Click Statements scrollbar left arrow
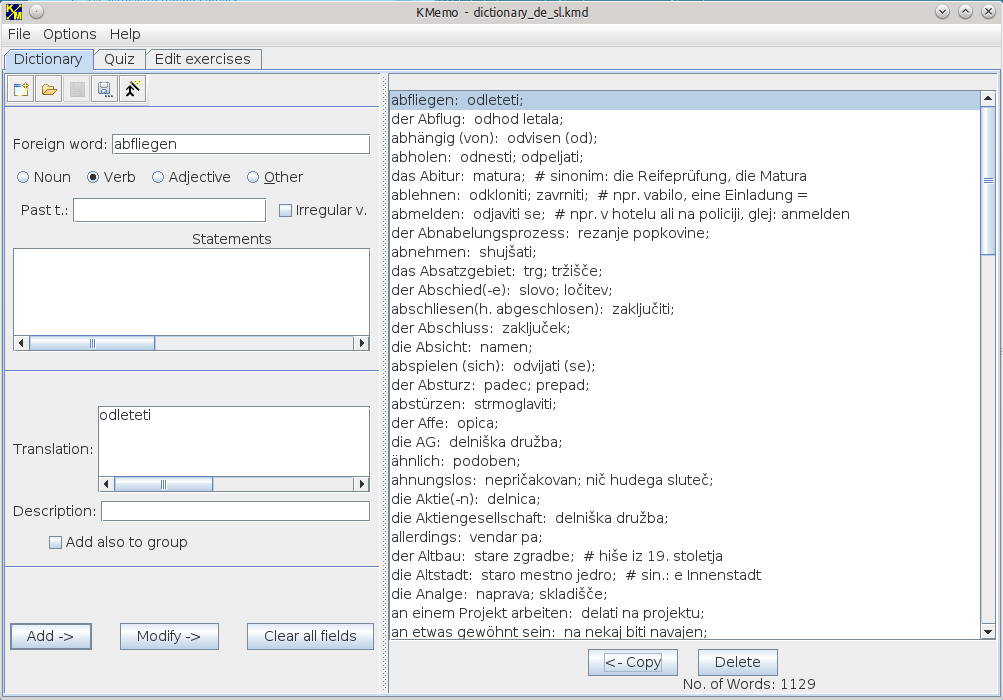Screen dimensions: 1003x700 tap(21, 343)
